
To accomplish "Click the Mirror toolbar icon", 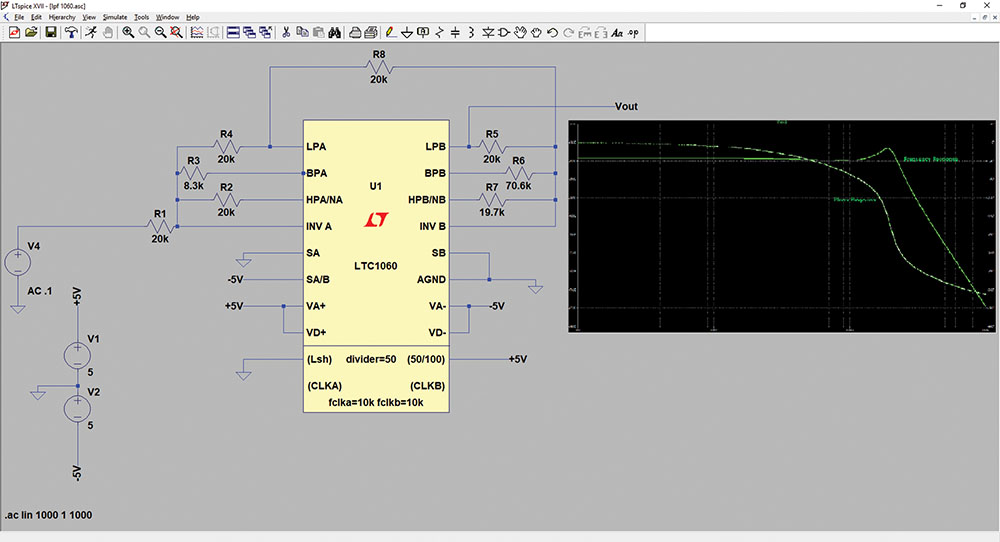I will pyautogui.click(x=601, y=33).
